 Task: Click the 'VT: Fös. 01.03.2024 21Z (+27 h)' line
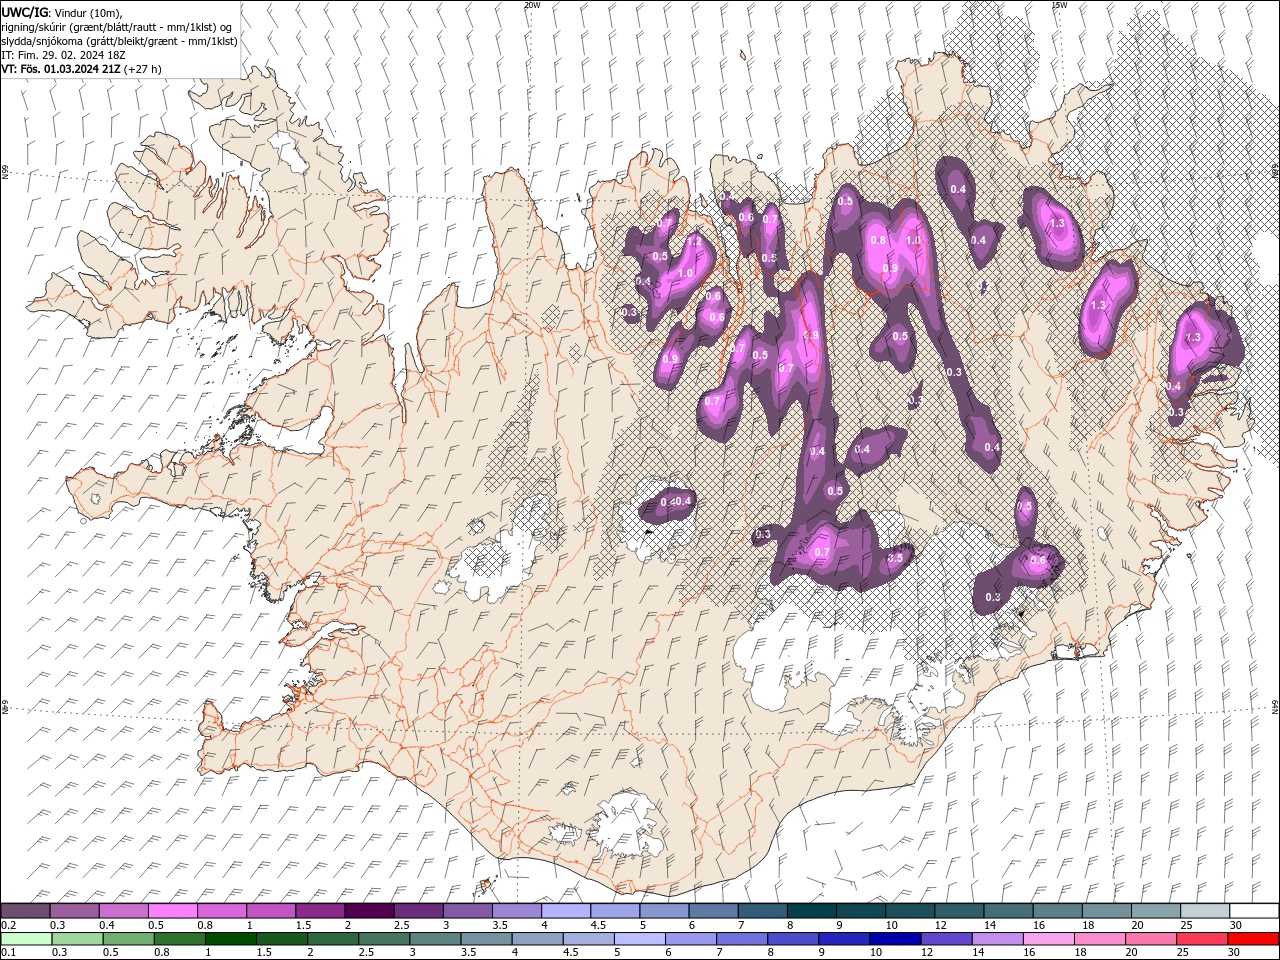82,69
